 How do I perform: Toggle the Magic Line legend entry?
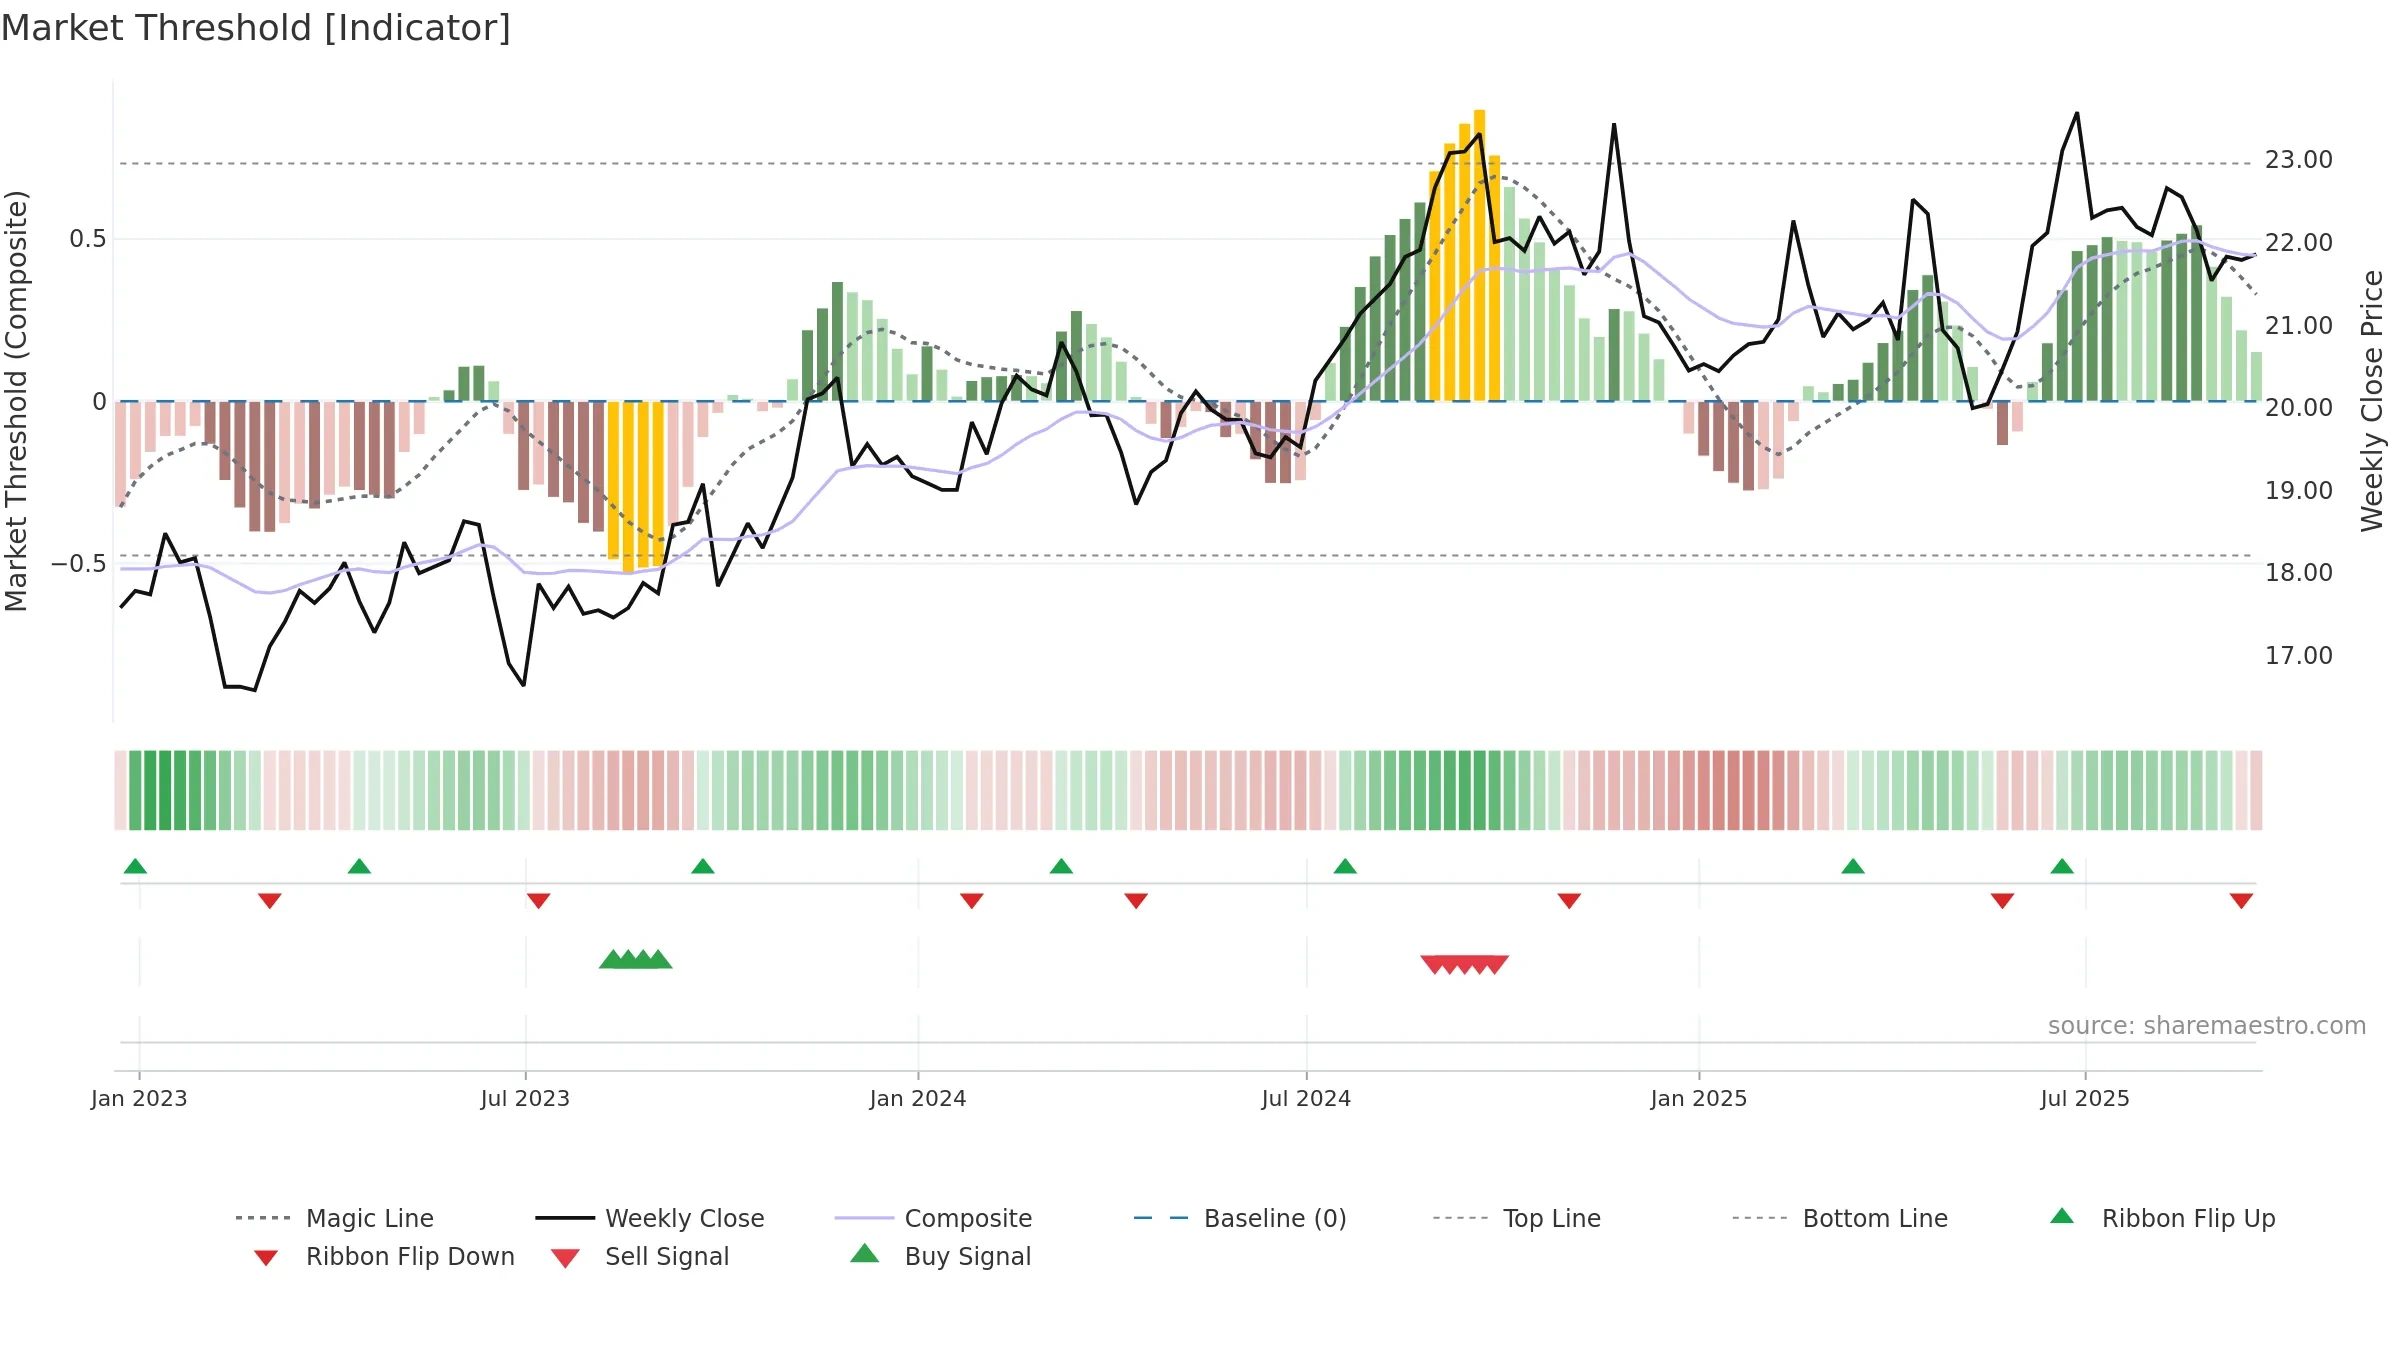[x=334, y=1218]
